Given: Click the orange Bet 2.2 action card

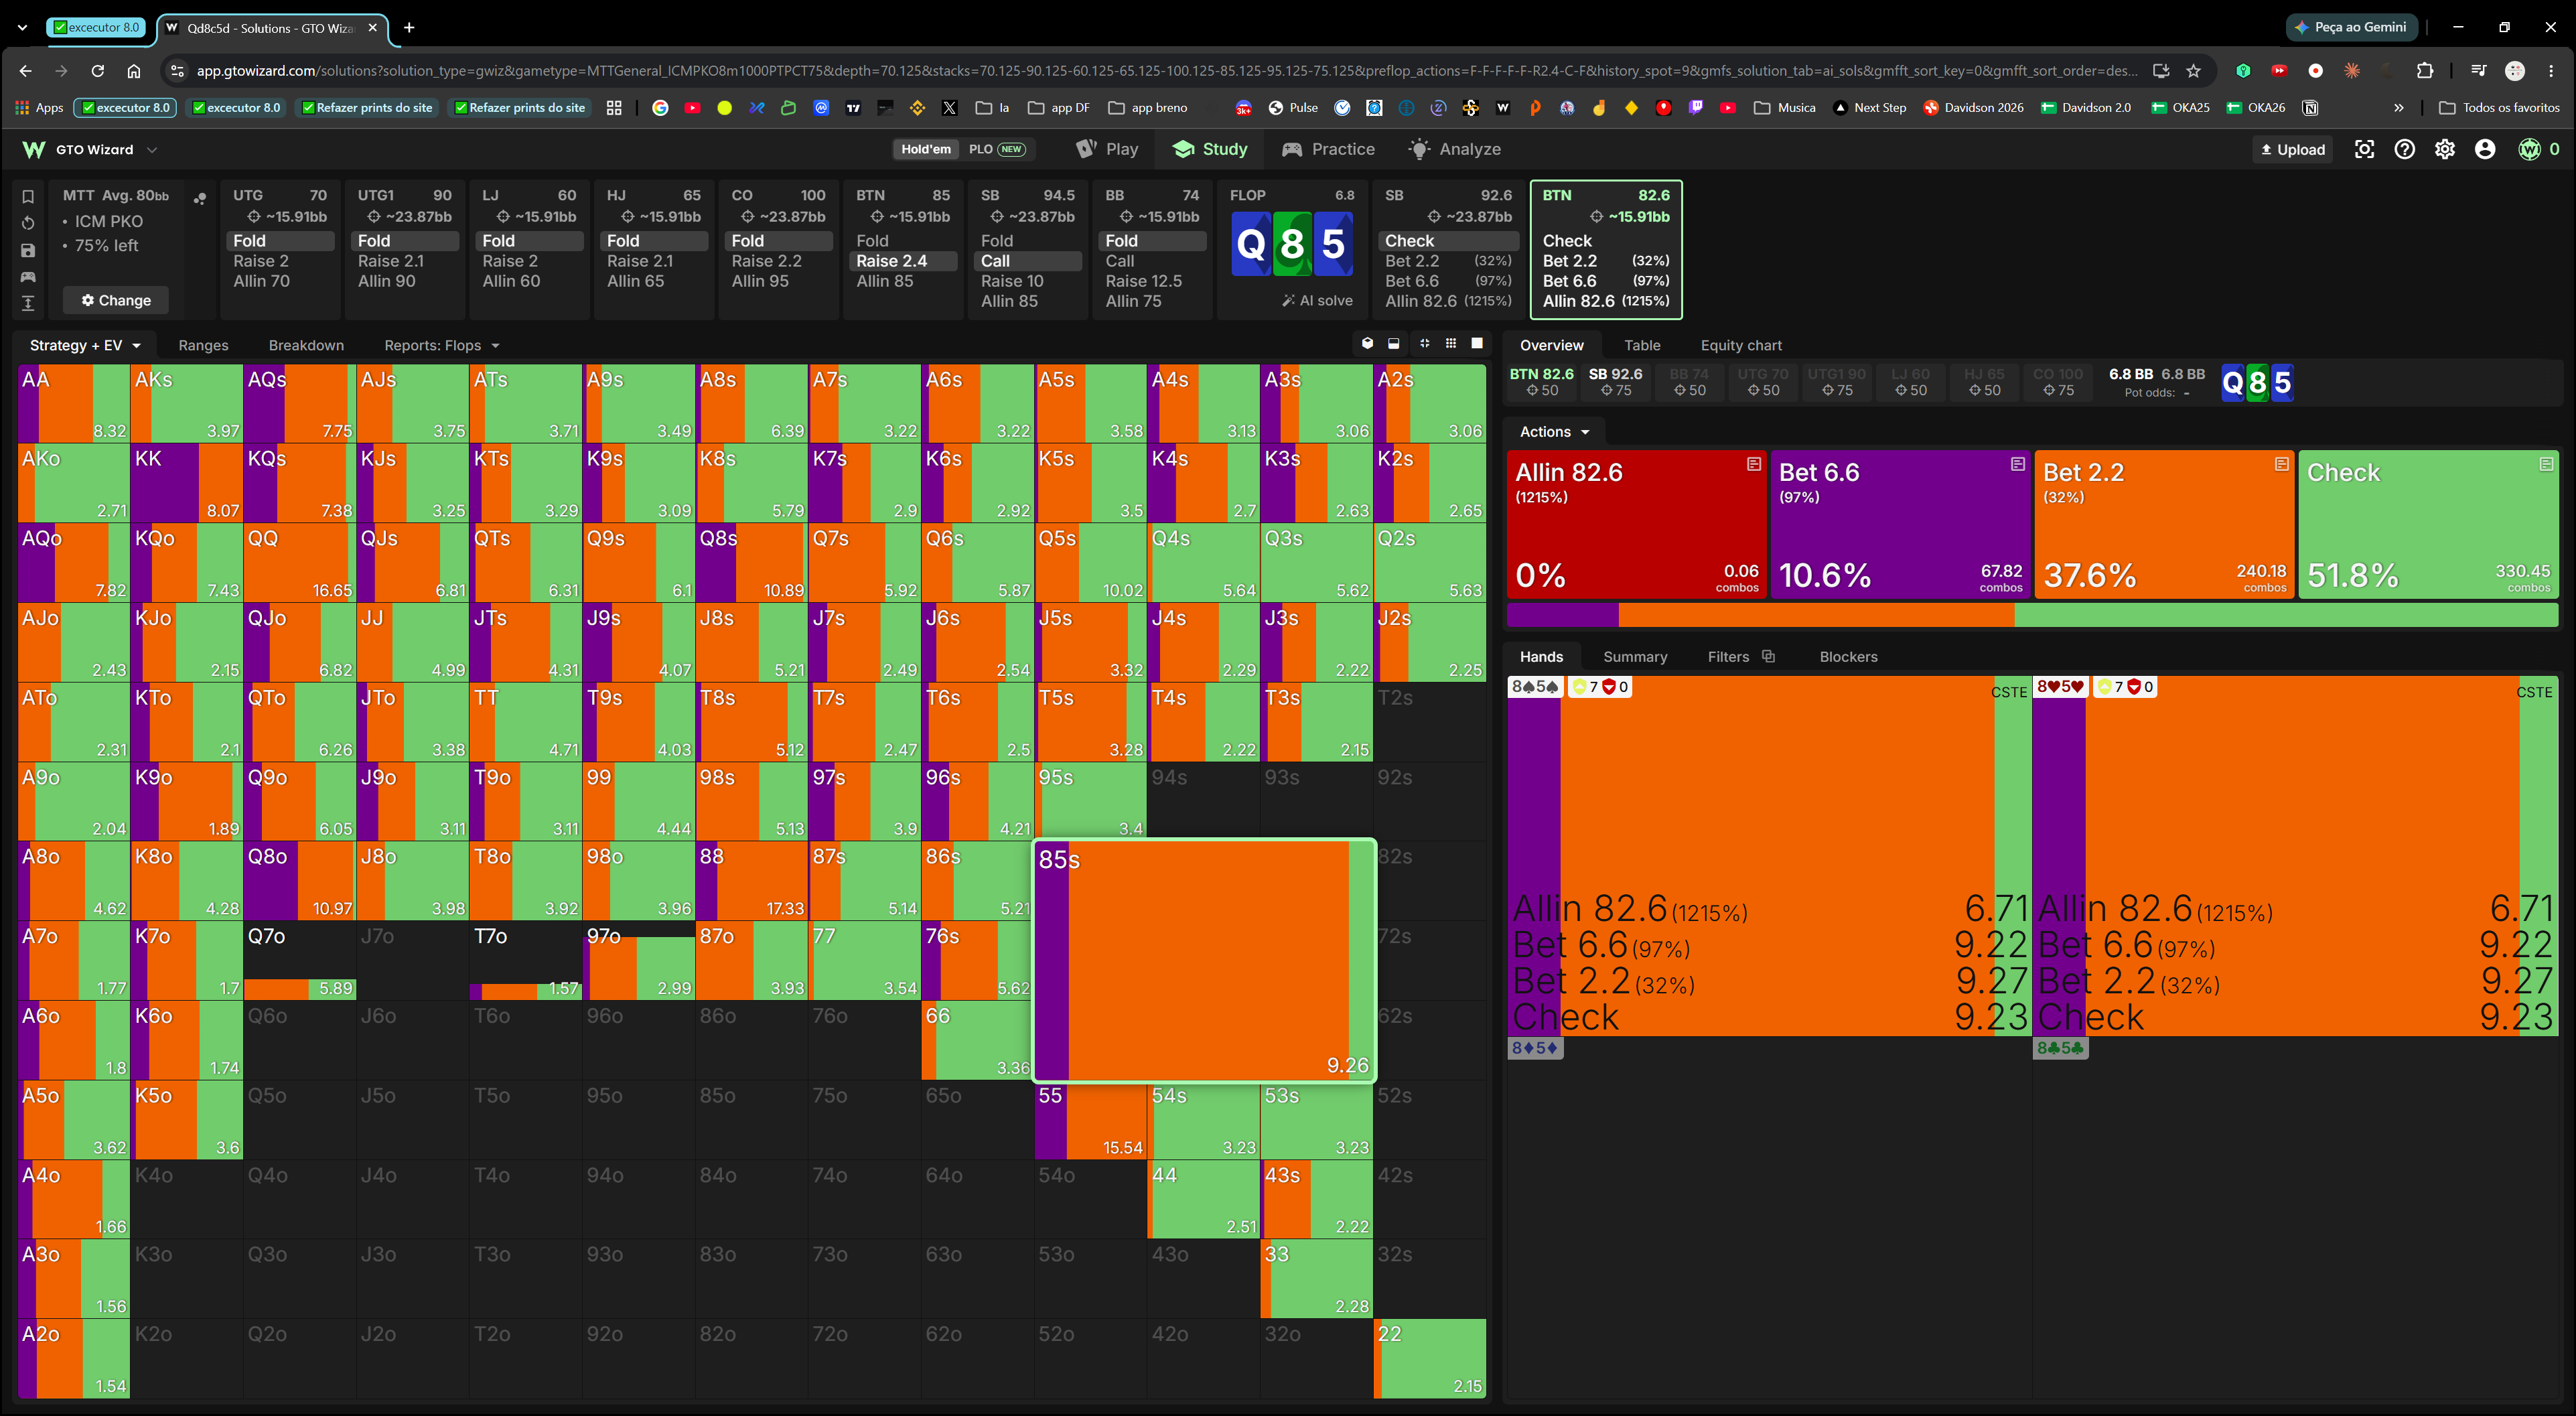Looking at the screenshot, I should point(2164,524).
